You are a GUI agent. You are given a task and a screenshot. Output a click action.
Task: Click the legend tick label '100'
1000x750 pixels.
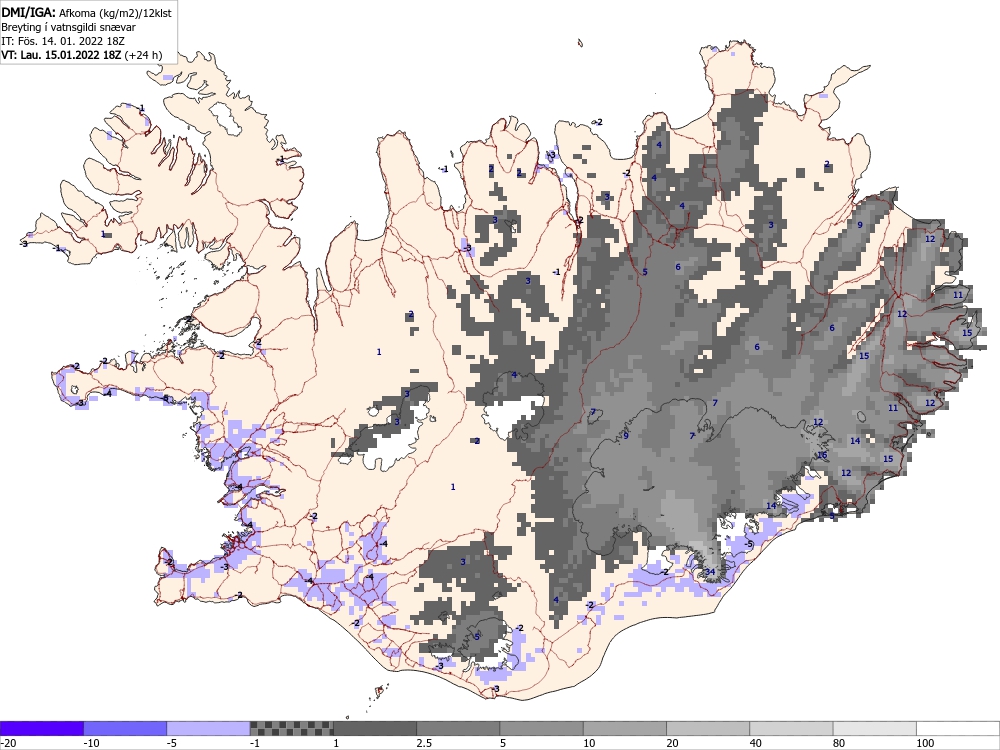pos(925,743)
